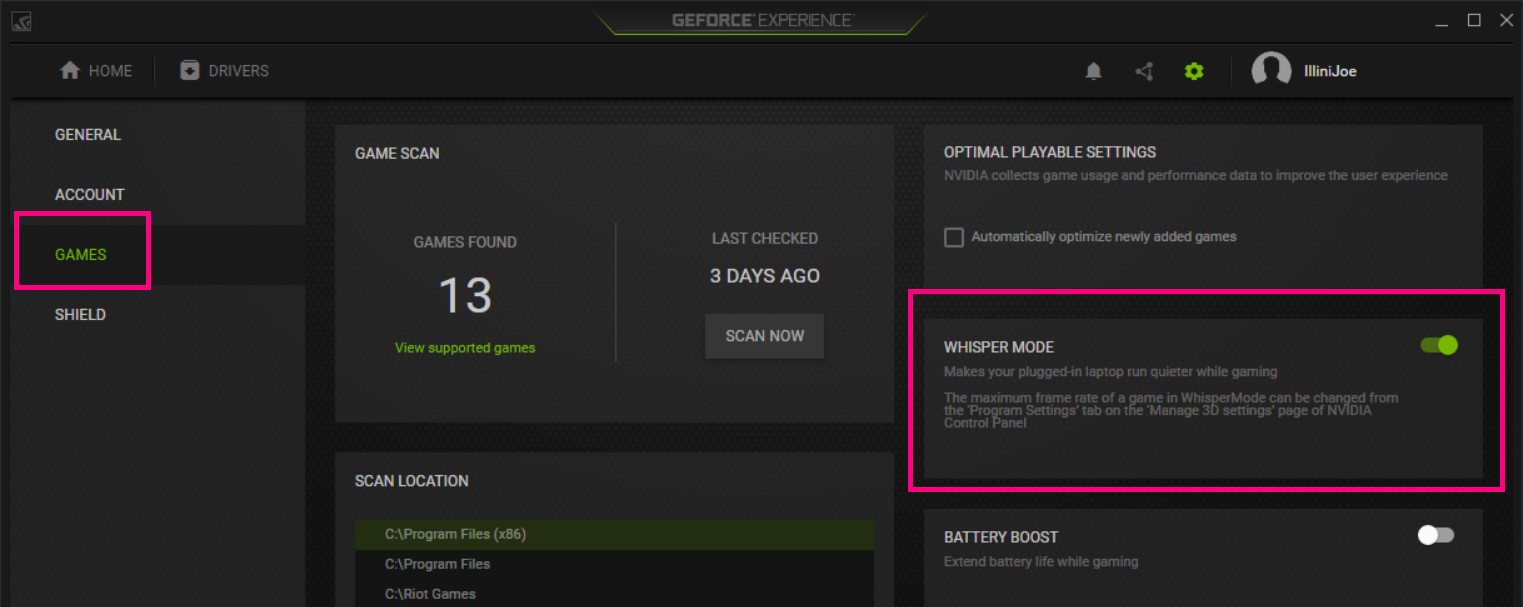Open the notifications bell
This screenshot has height=607, width=1523.
(x=1094, y=71)
